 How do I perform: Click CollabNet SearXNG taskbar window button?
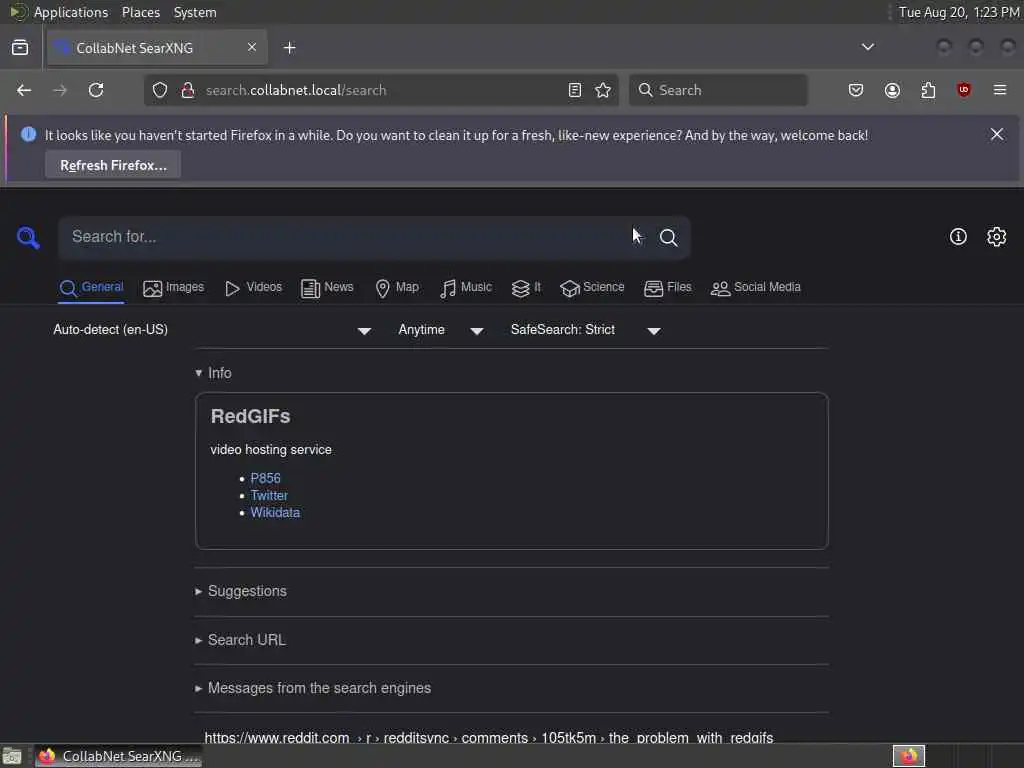(x=119, y=756)
